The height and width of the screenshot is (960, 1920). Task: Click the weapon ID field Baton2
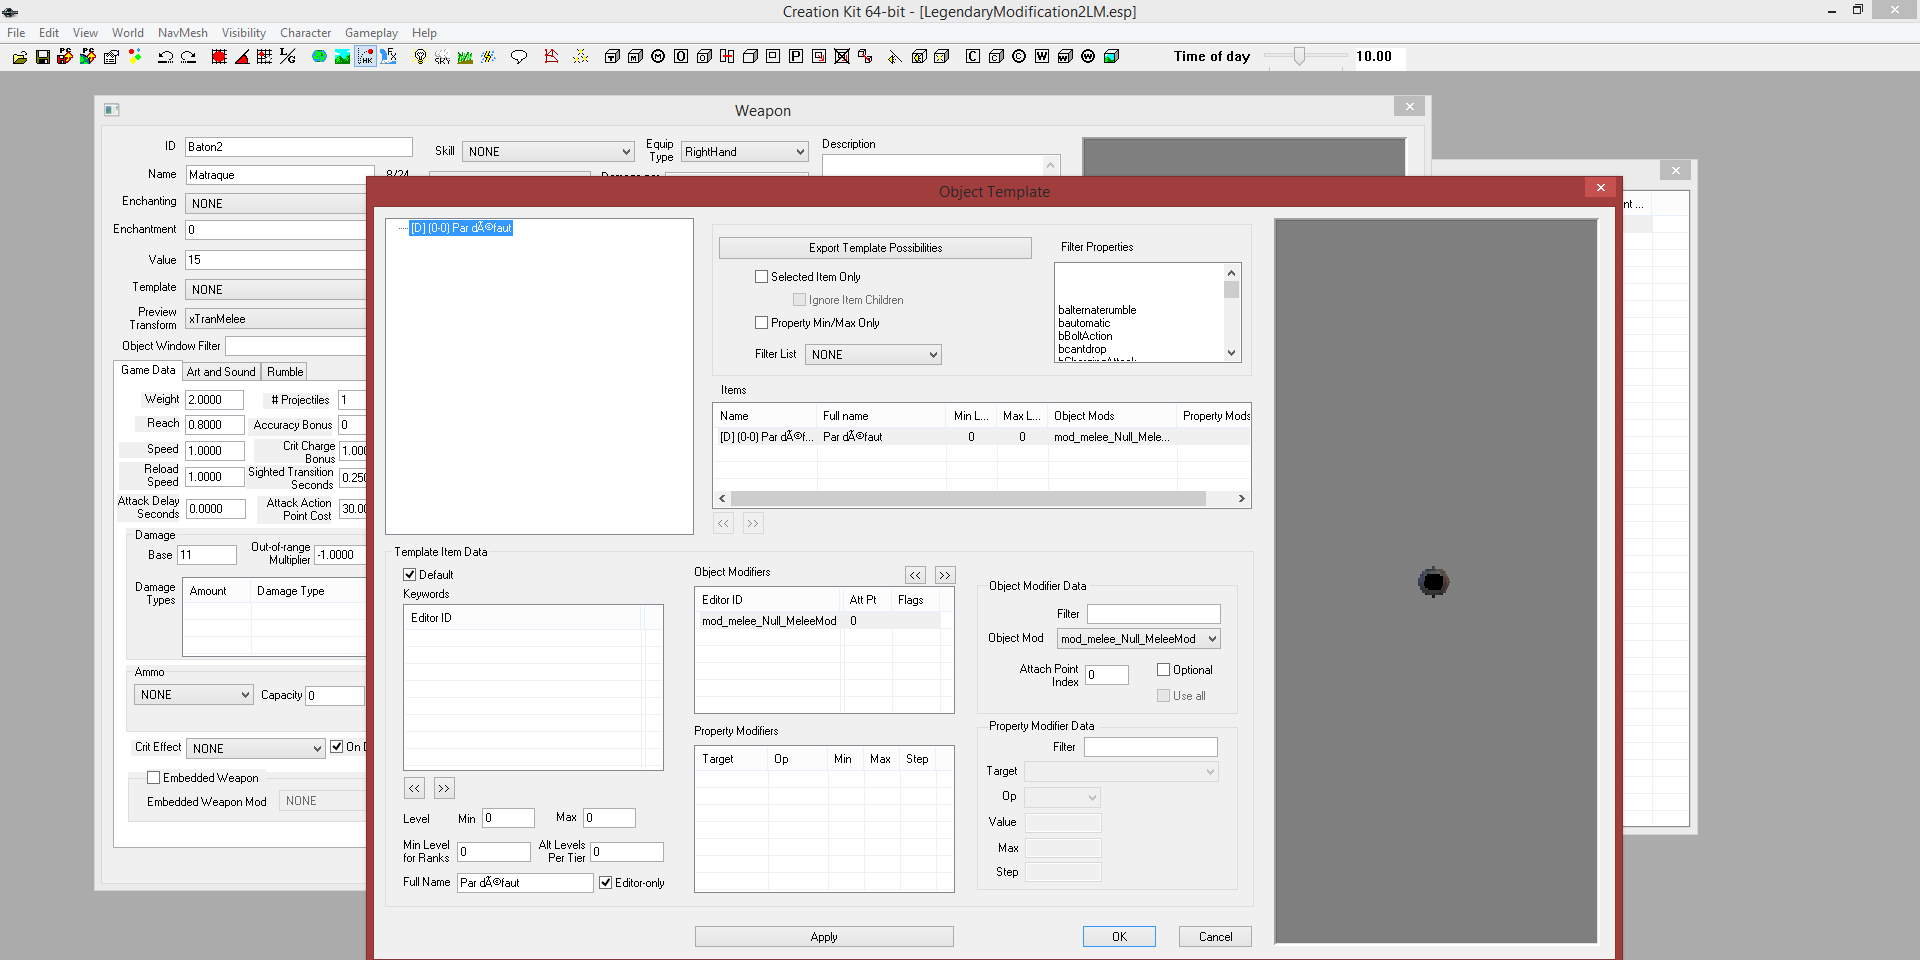tap(298, 147)
